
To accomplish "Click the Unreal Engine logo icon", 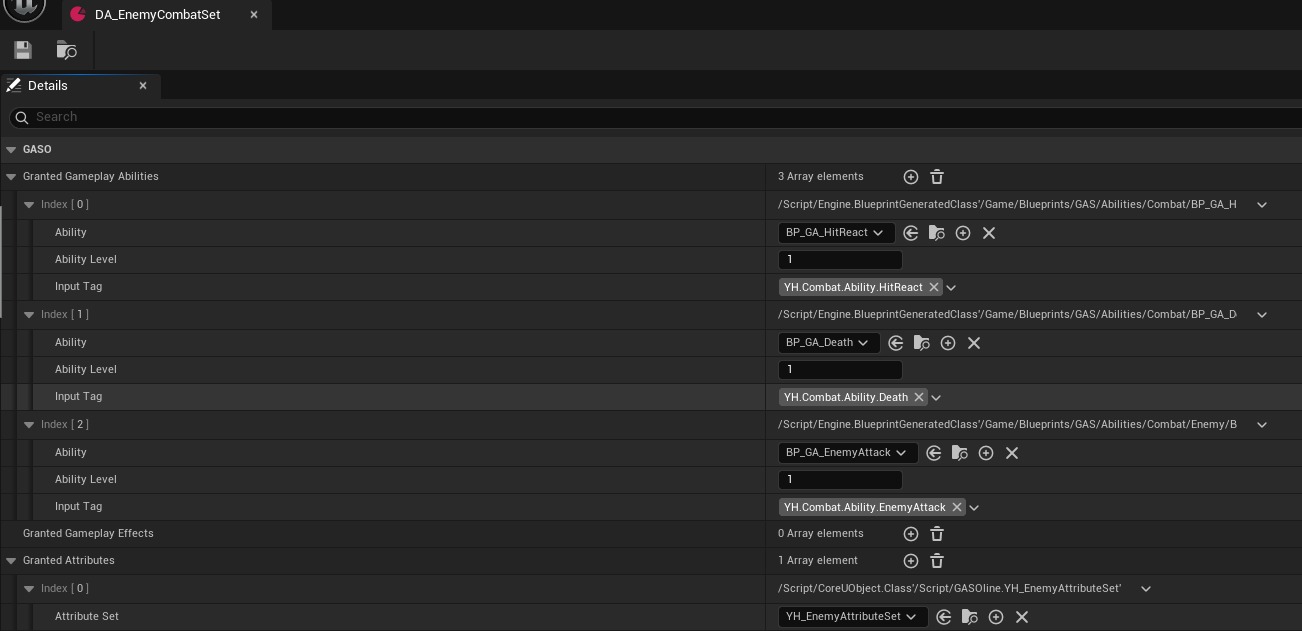I will 24,8.
